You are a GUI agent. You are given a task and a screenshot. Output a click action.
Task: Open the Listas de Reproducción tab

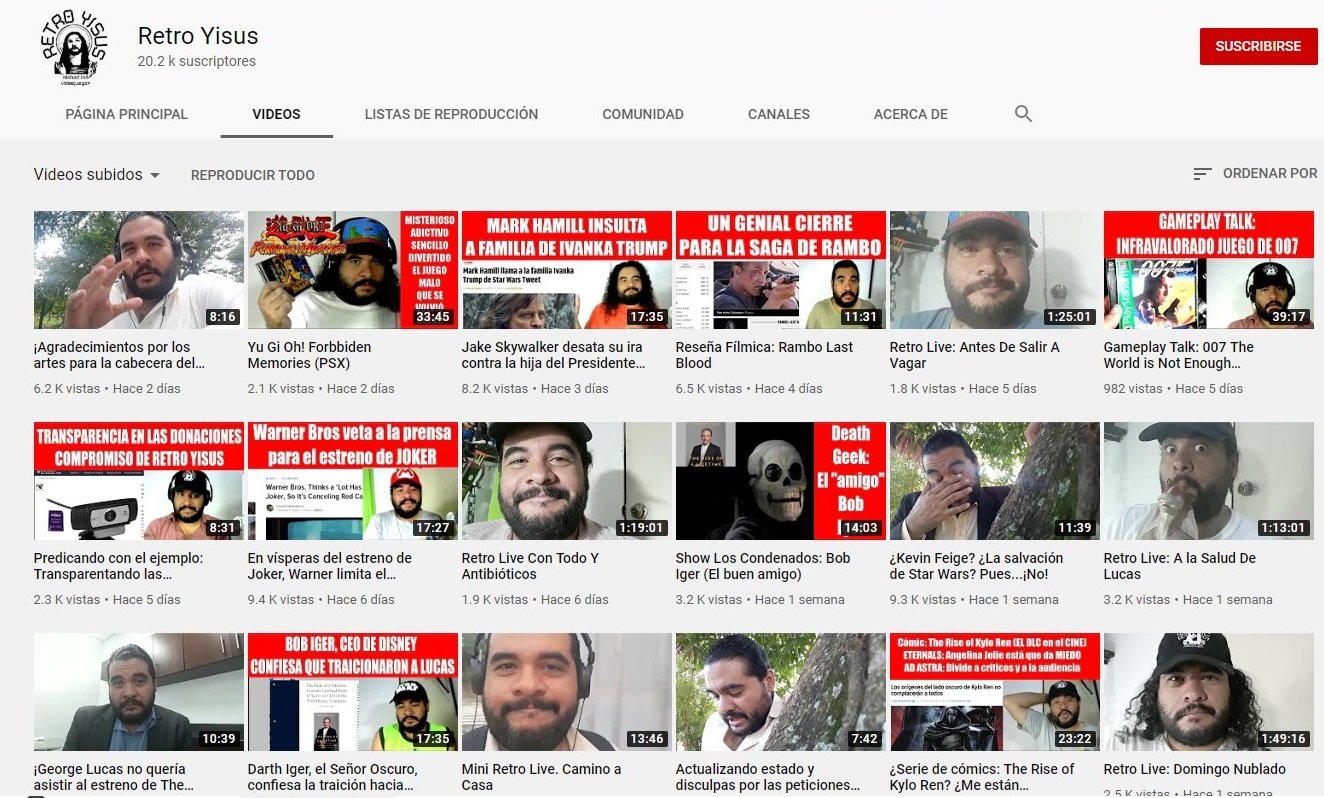click(451, 114)
